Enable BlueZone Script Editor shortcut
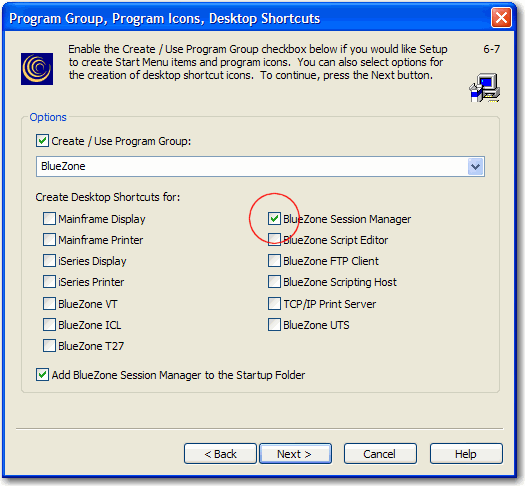Screen dimensions: 525x486 [x=274, y=240]
